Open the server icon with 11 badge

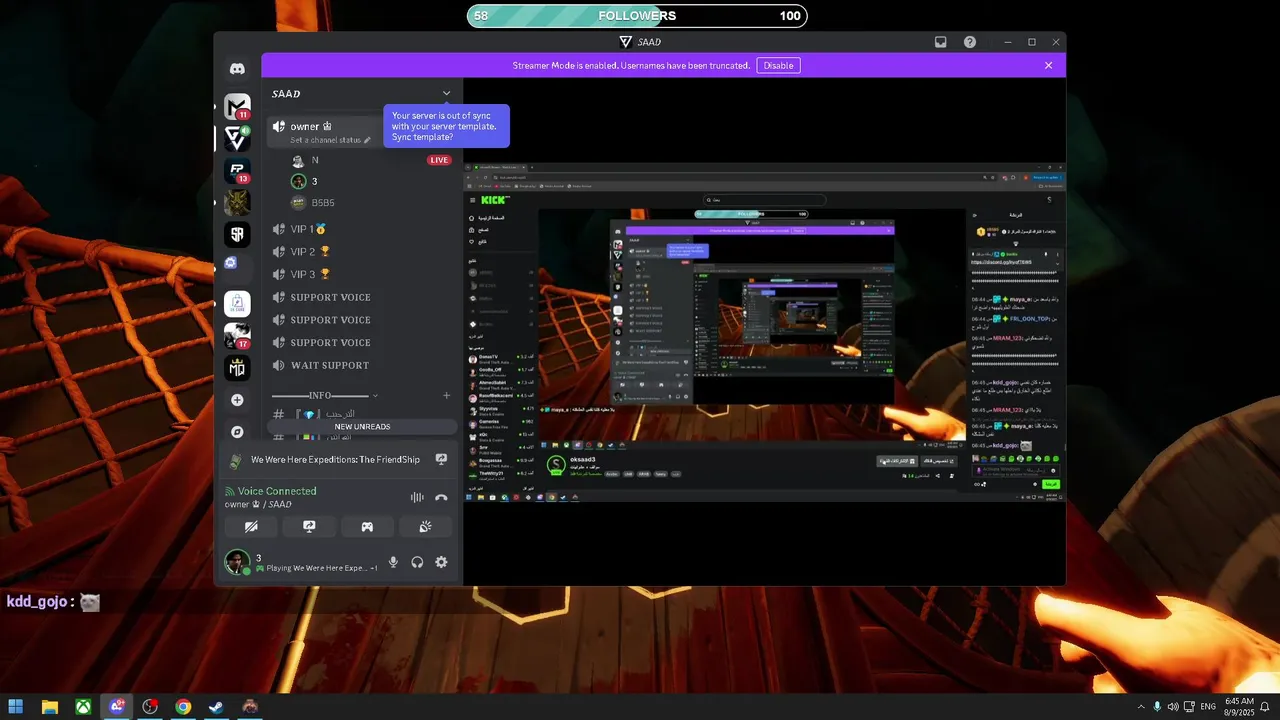coord(237,106)
